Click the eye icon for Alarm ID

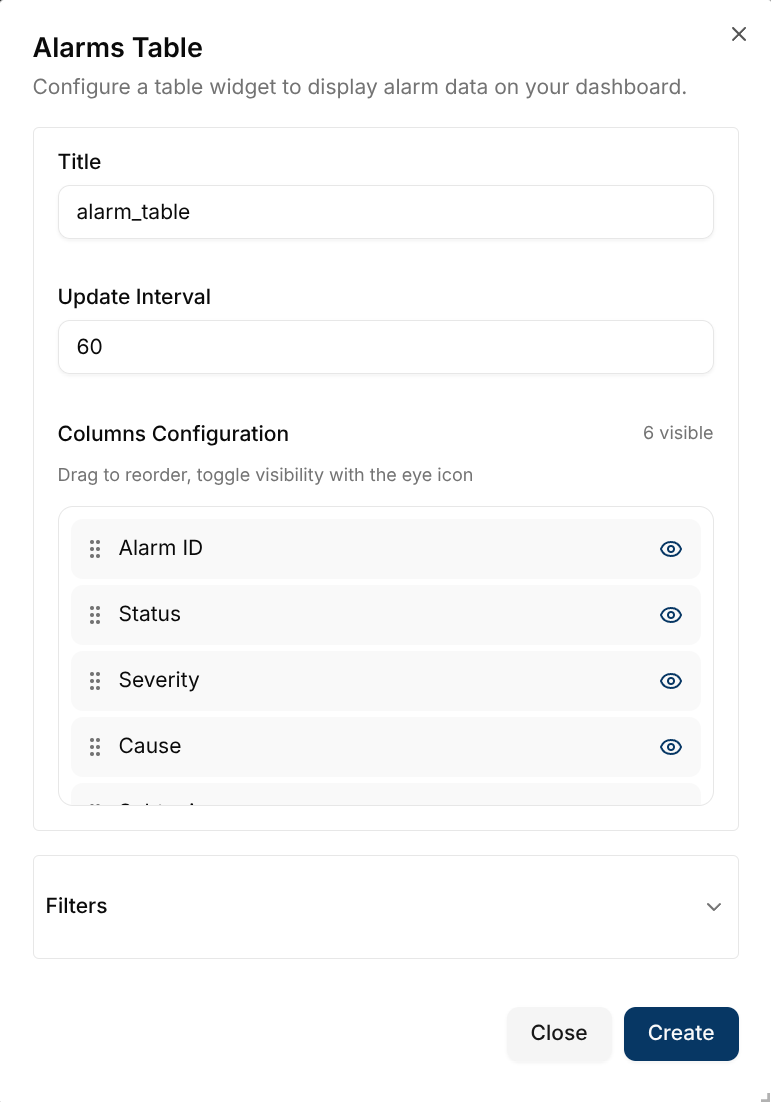(x=670, y=548)
